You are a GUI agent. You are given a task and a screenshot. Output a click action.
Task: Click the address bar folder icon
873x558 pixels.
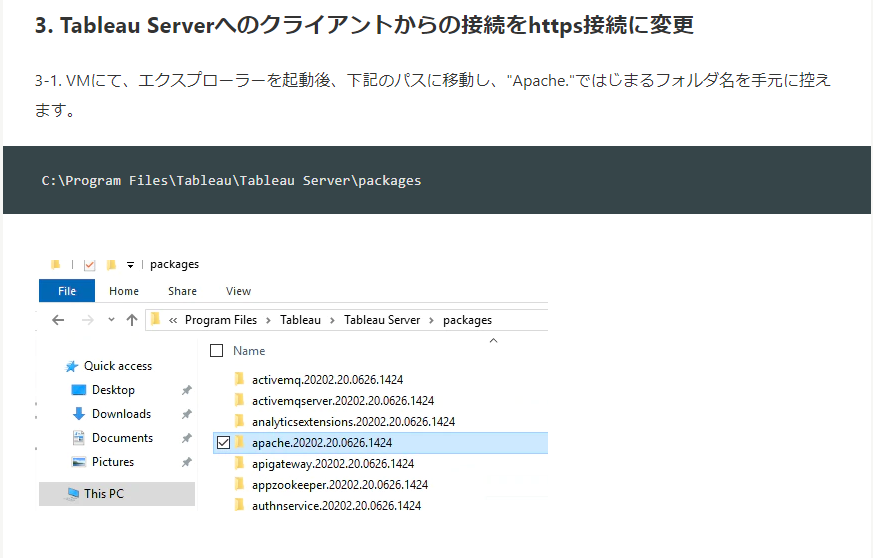coord(155,319)
